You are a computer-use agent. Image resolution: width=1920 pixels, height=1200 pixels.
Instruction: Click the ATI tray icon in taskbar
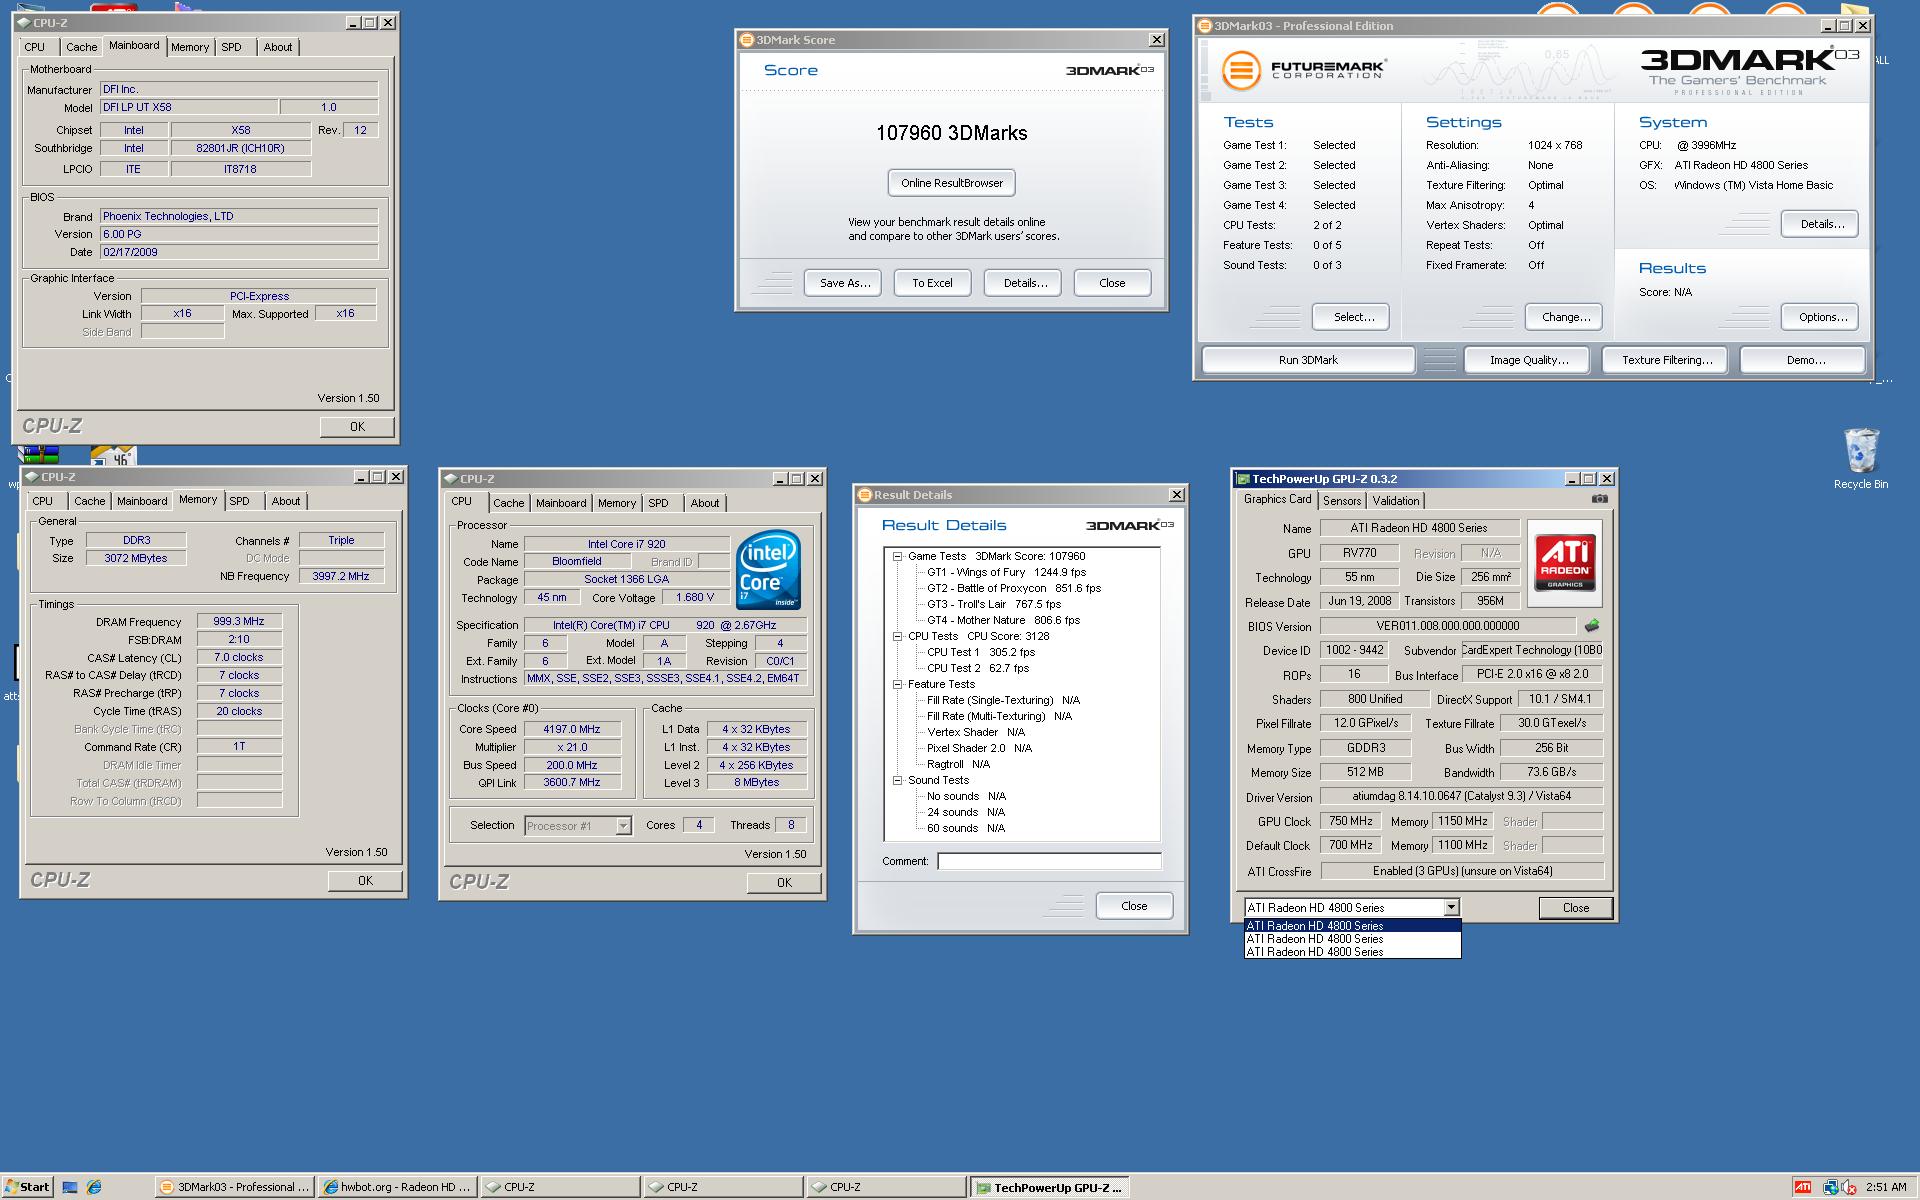[1802, 1187]
